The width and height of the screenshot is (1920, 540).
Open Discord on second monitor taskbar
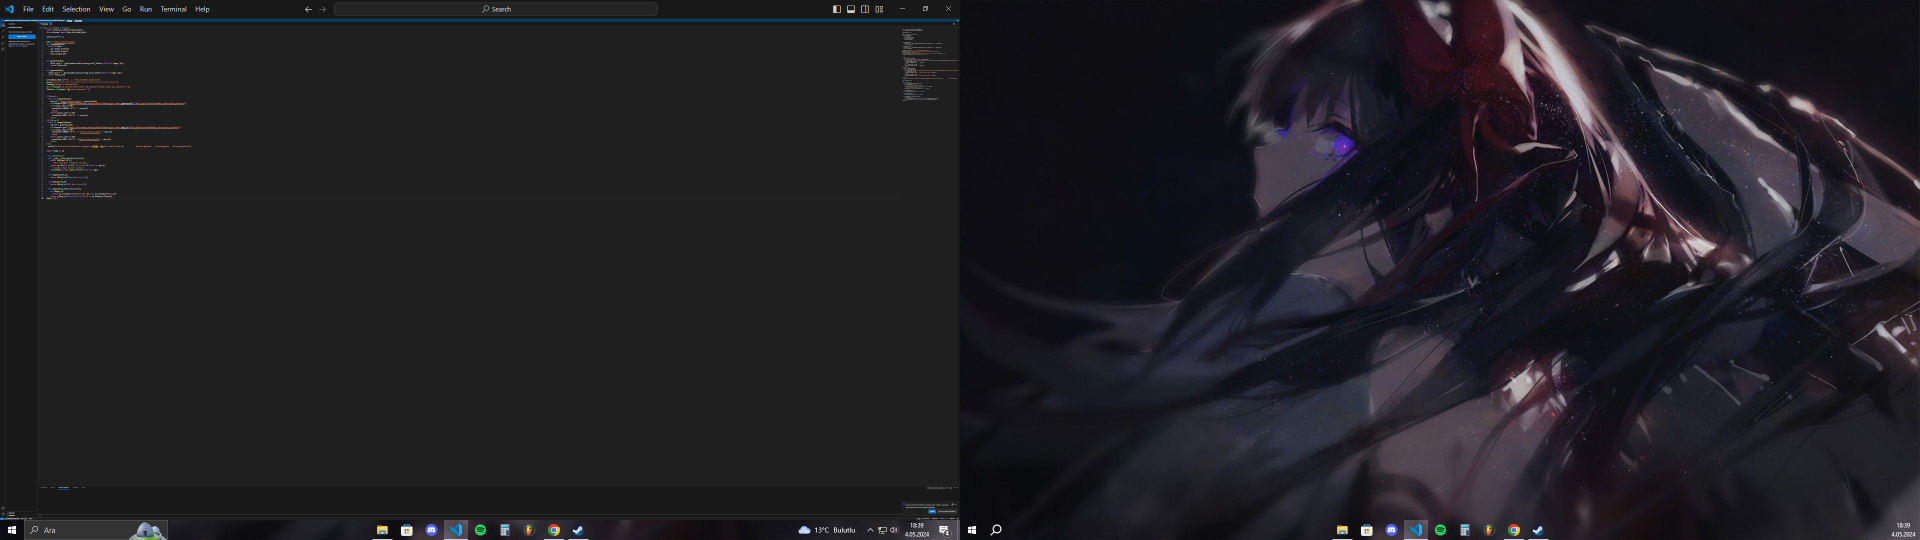coord(1391,530)
